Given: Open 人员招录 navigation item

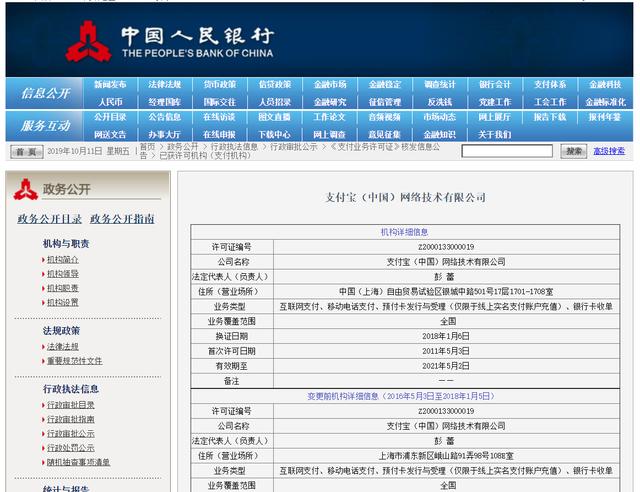Looking at the screenshot, I should (x=275, y=102).
